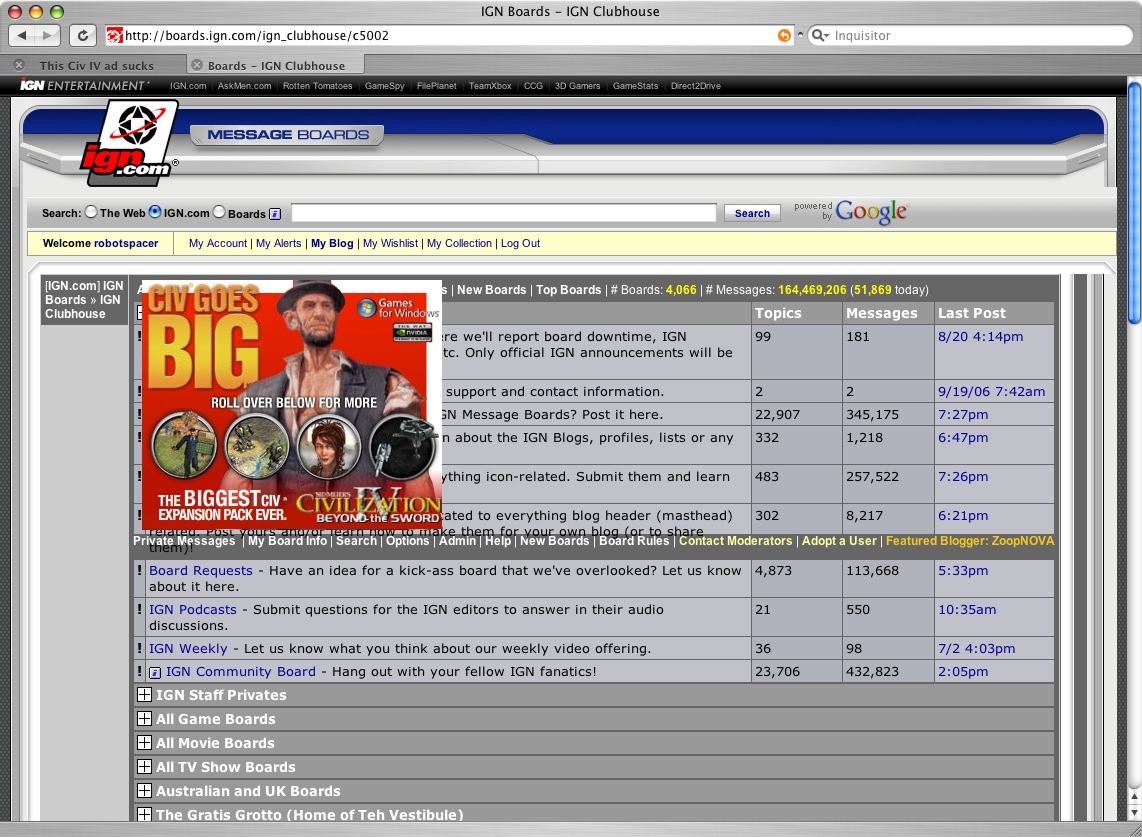Click the last post time 9/19/06 7:42am
1142x837 pixels.
pyautogui.click(x=991, y=391)
